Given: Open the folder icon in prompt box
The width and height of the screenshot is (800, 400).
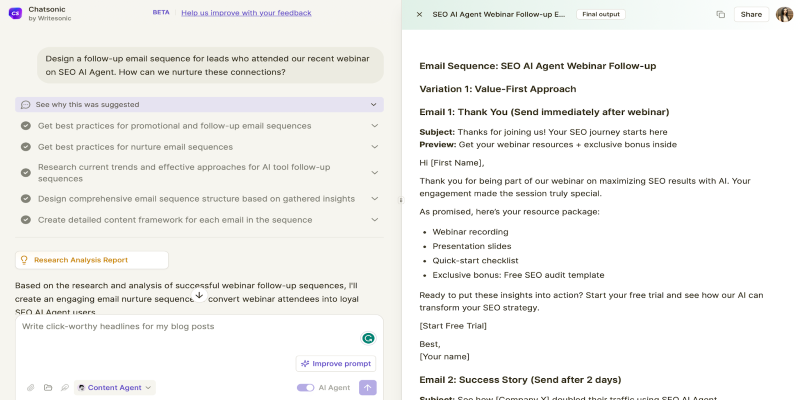Looking at the screenshot, I should [x=48, y=388].
